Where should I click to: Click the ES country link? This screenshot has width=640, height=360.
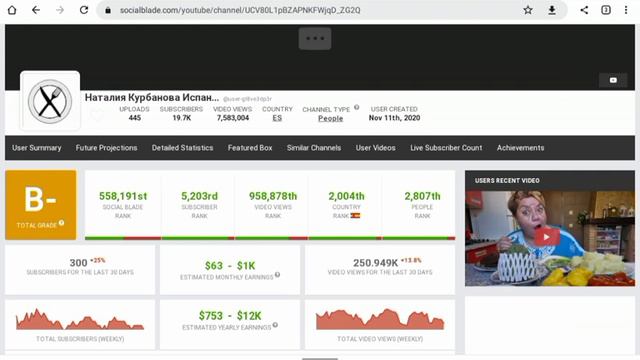(x=277, y=118)
